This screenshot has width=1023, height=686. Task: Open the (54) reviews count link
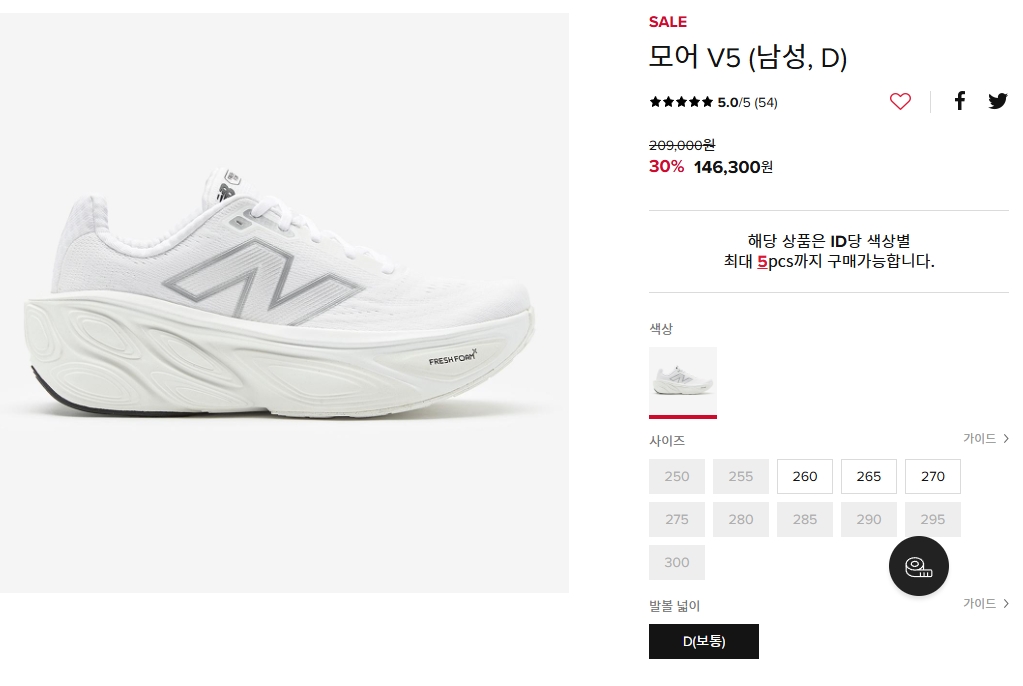[x=766, y=102]
